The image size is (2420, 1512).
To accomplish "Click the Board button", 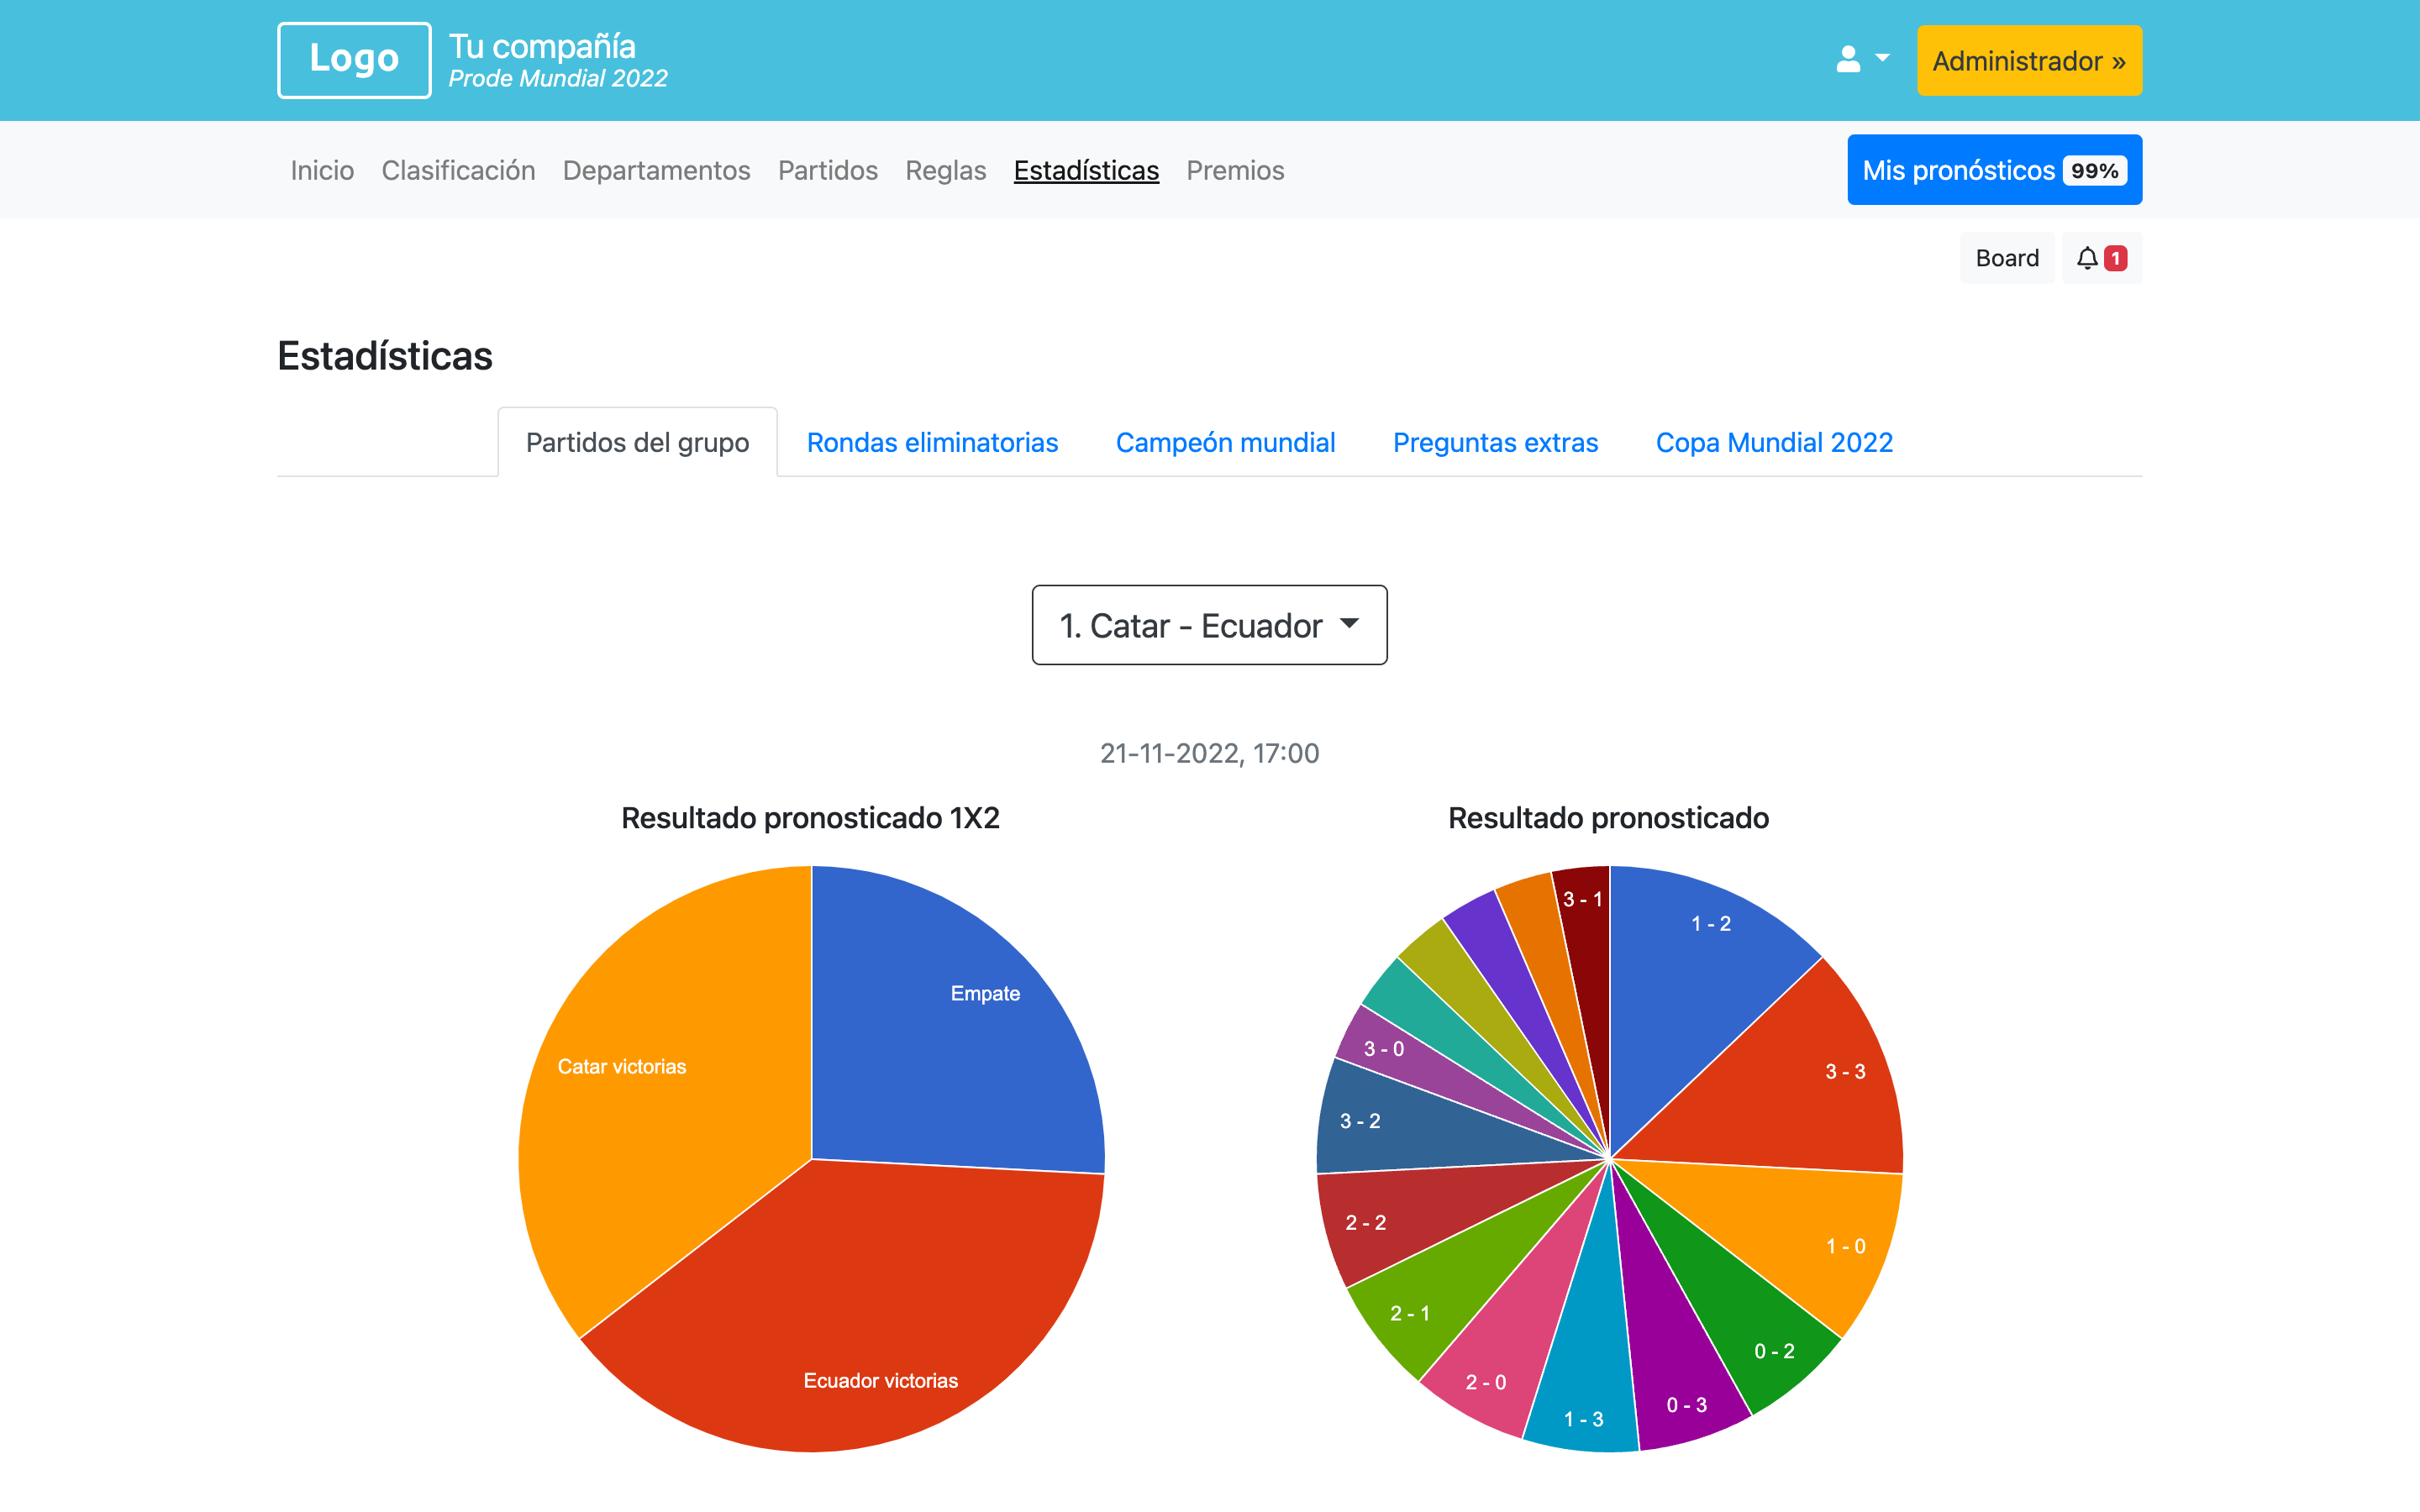I will [2006, 258].
